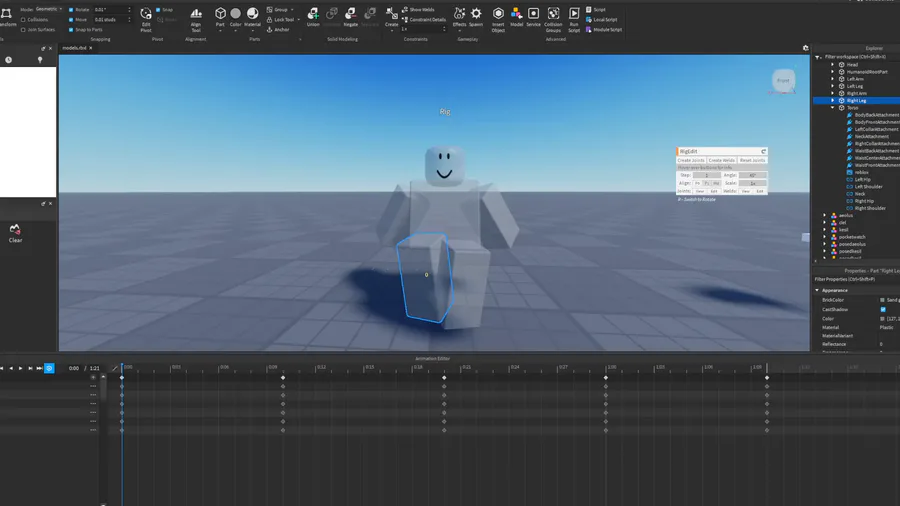Toggle the CastShadow property checkbox
The height and width of the screenshot is (506, 900).
tap(883, 309)
